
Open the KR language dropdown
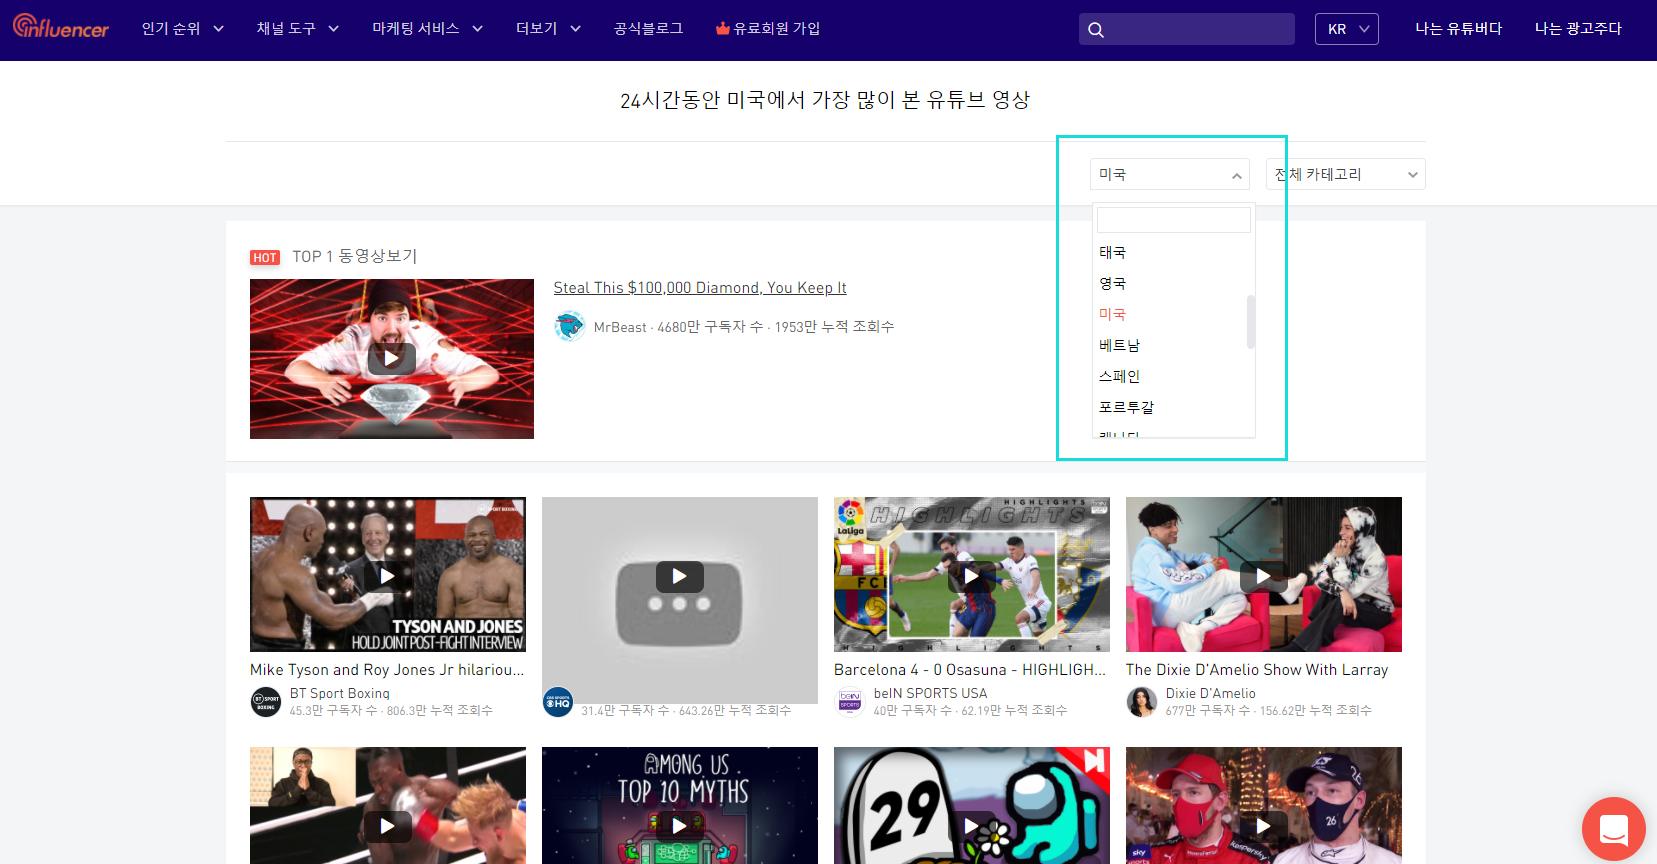(x=1346, y=29)
